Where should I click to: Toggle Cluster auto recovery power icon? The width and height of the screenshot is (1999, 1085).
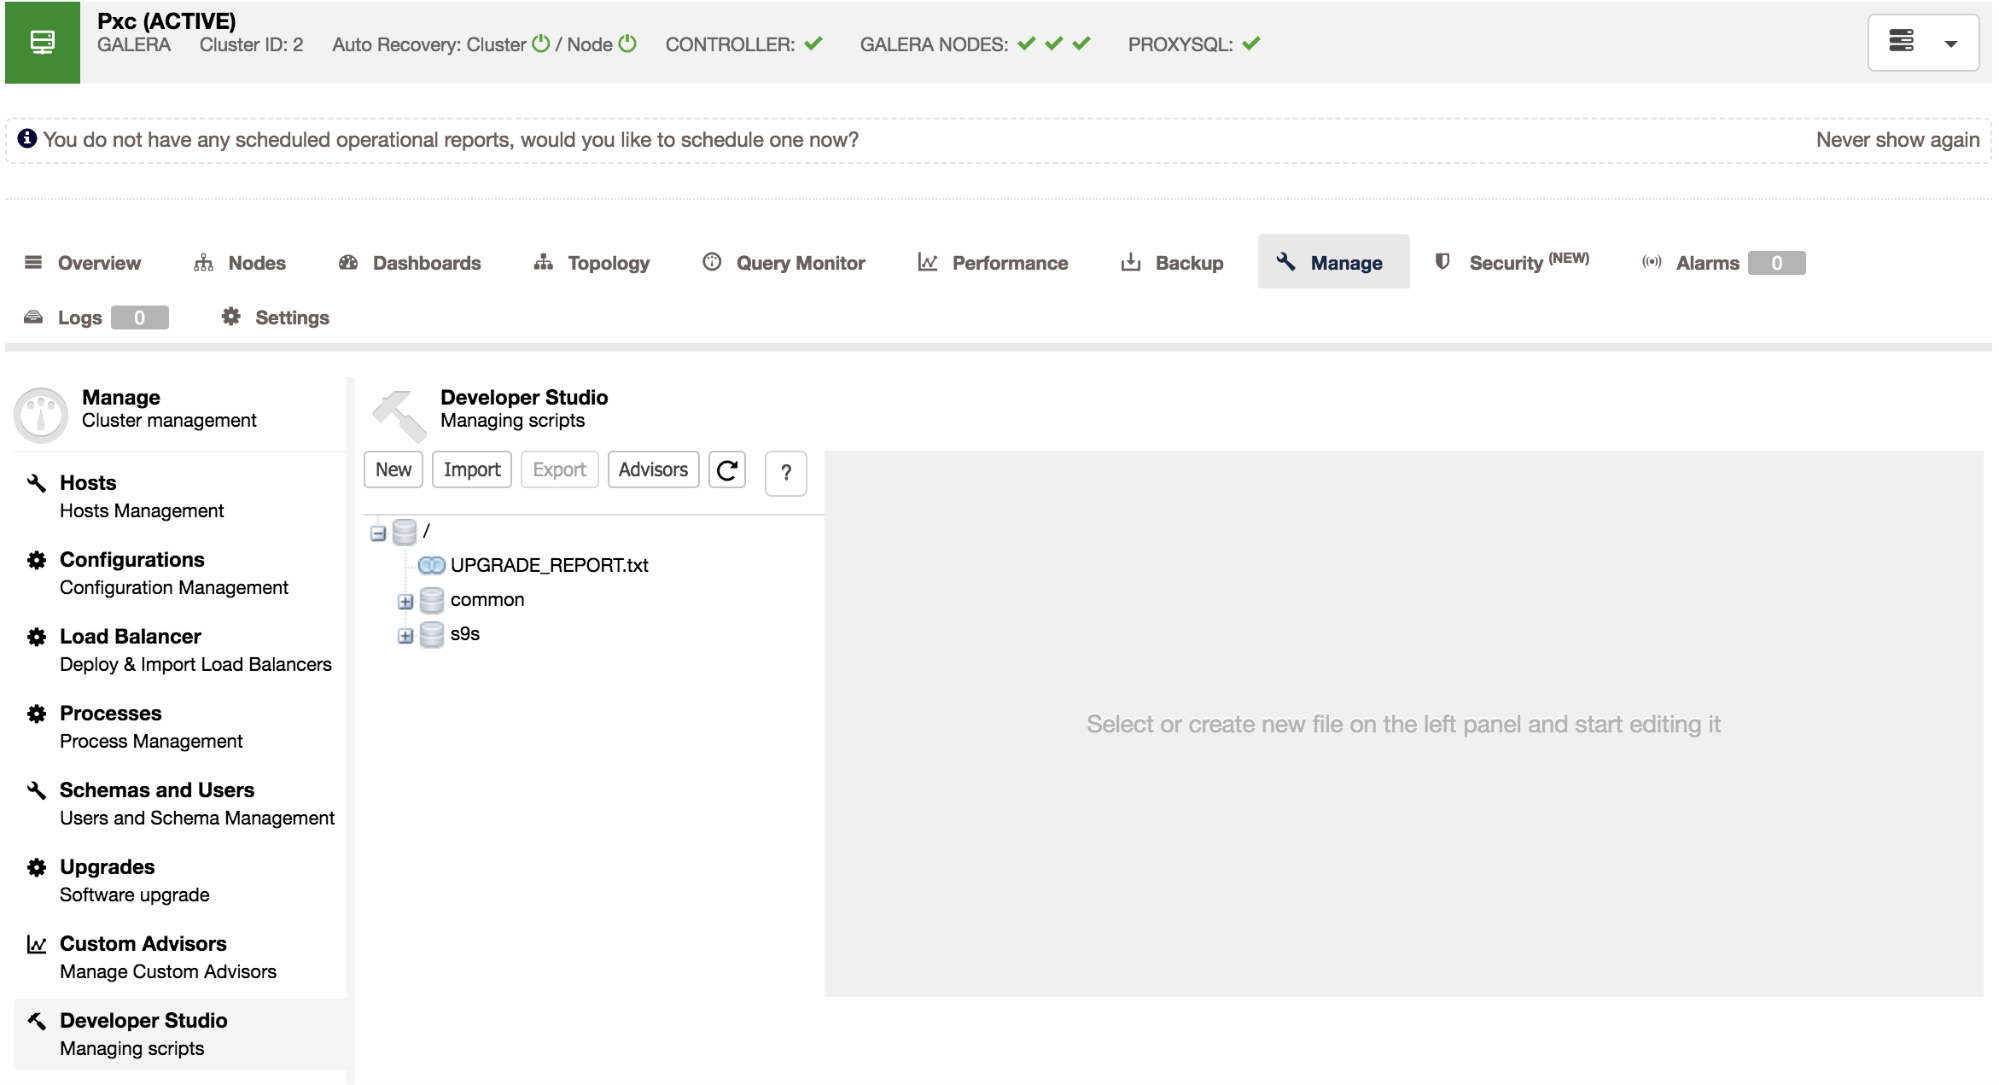click(x=541, y=44)
